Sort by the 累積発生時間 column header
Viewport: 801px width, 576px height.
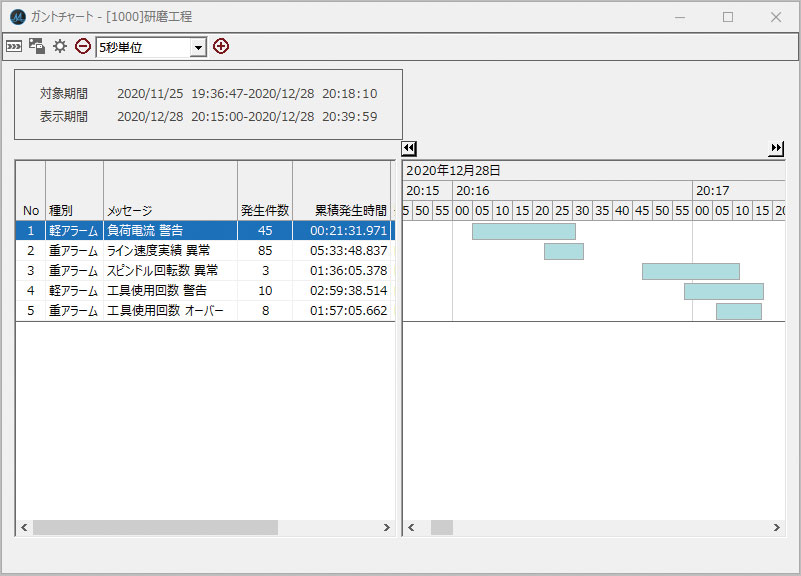click(343, 210)
